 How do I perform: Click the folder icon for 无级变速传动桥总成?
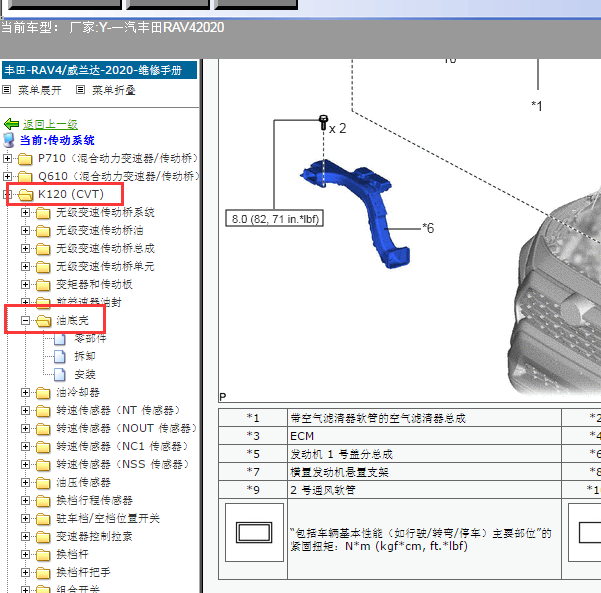coord(43,249)
